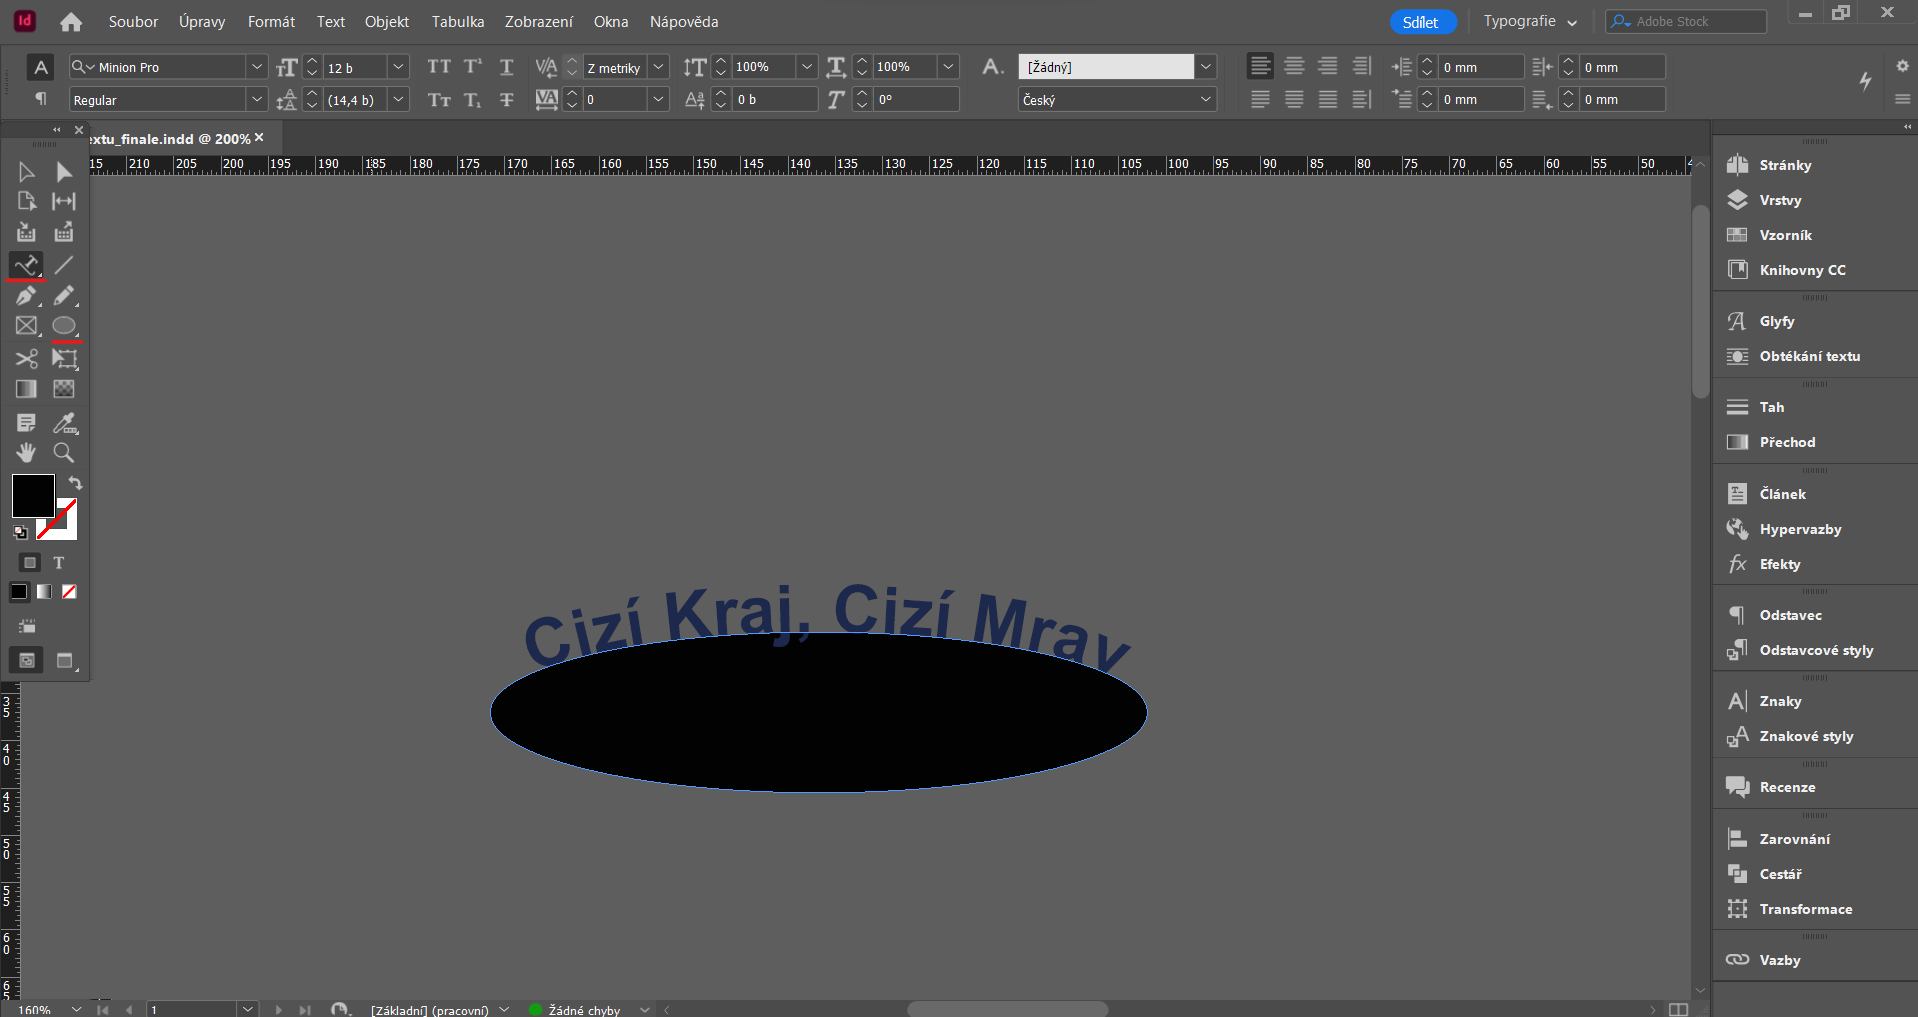Enable underline formatting
The image size is (1918, 1017).
pyautogui.click(x=505, y=66)
